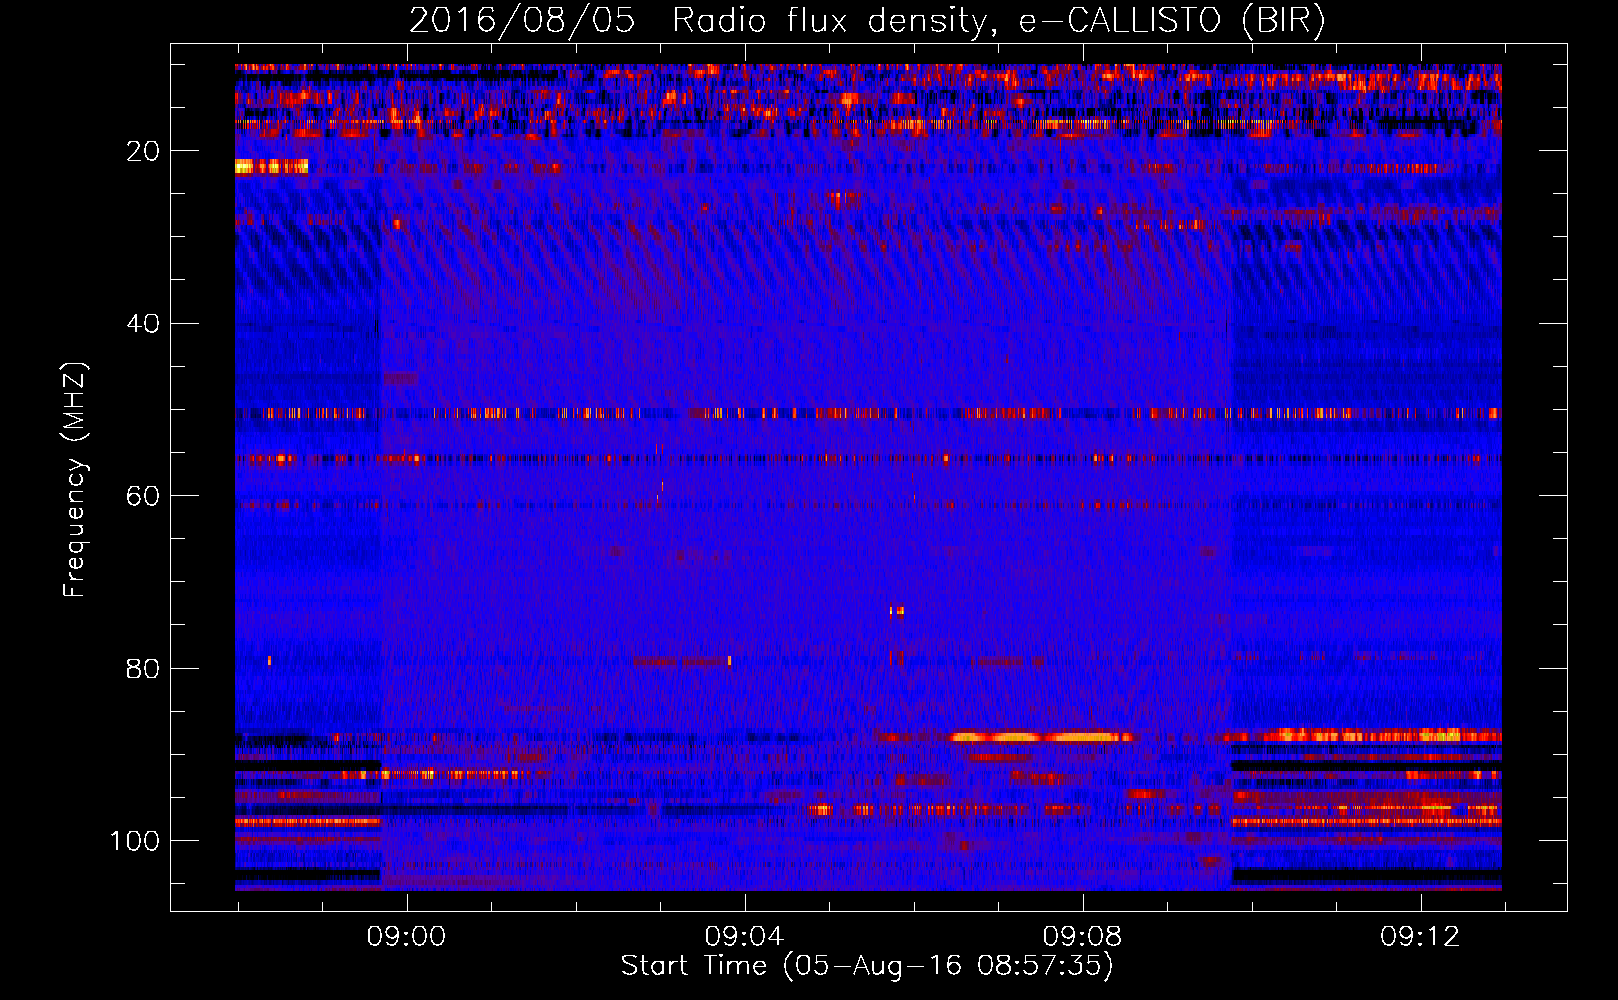
Task: Click the "09:08" time tick label
Action: pyautogui.click(x=1082, y=937)
